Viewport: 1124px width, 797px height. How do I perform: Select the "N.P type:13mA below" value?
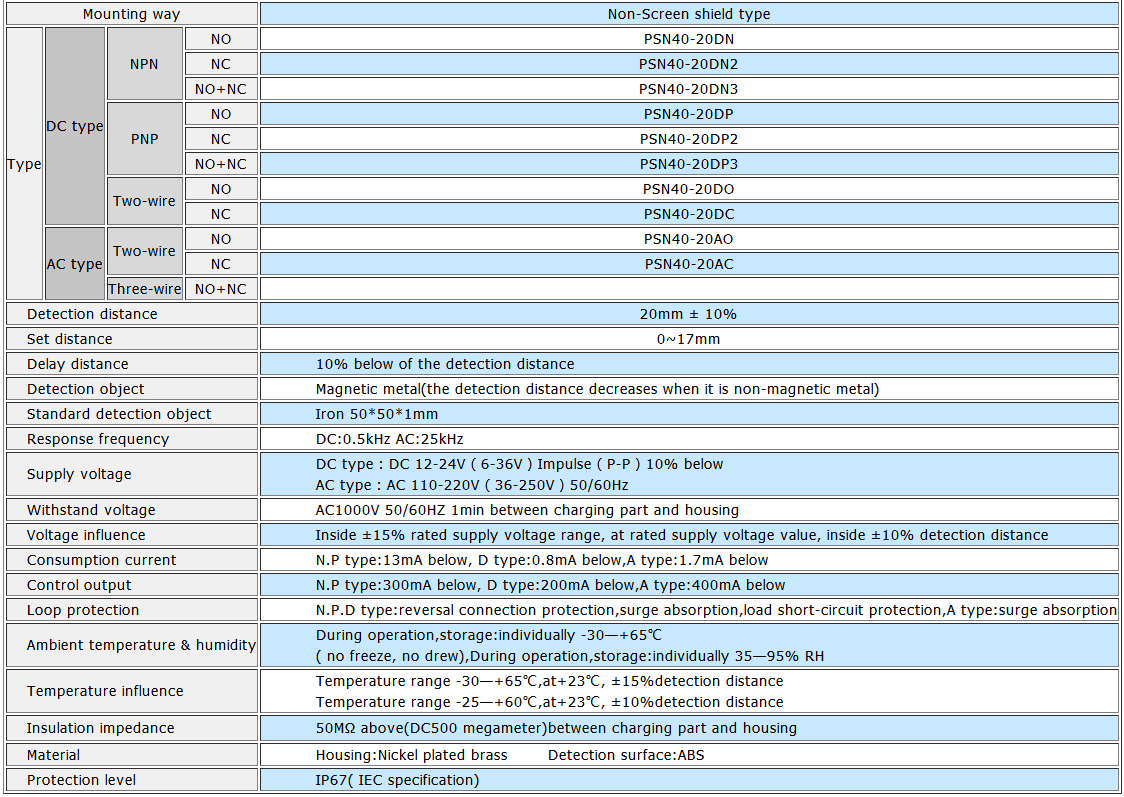(542, 560)
